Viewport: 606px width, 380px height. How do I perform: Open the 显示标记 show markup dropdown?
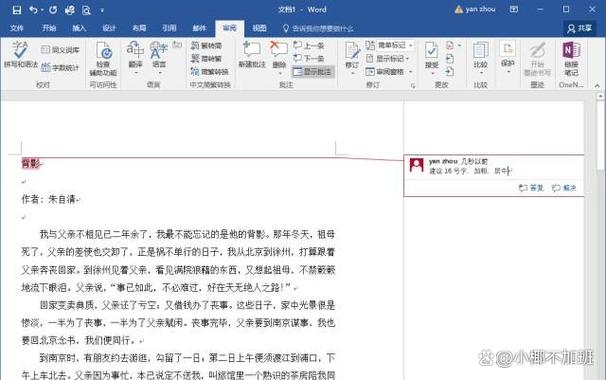point(387,58)
